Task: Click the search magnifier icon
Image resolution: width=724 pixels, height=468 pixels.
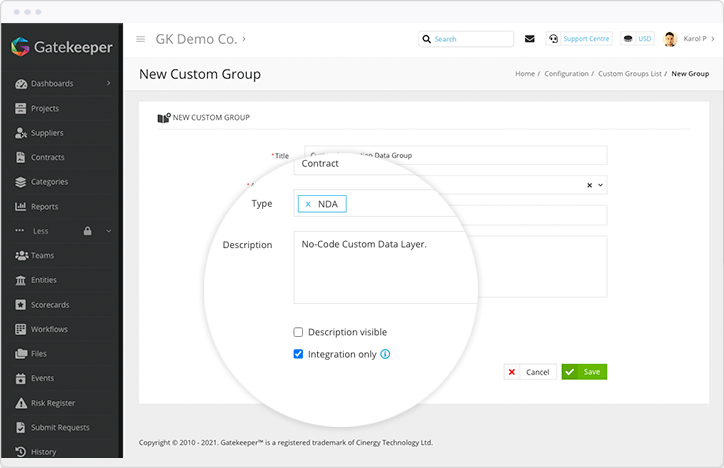Action: 427,39
